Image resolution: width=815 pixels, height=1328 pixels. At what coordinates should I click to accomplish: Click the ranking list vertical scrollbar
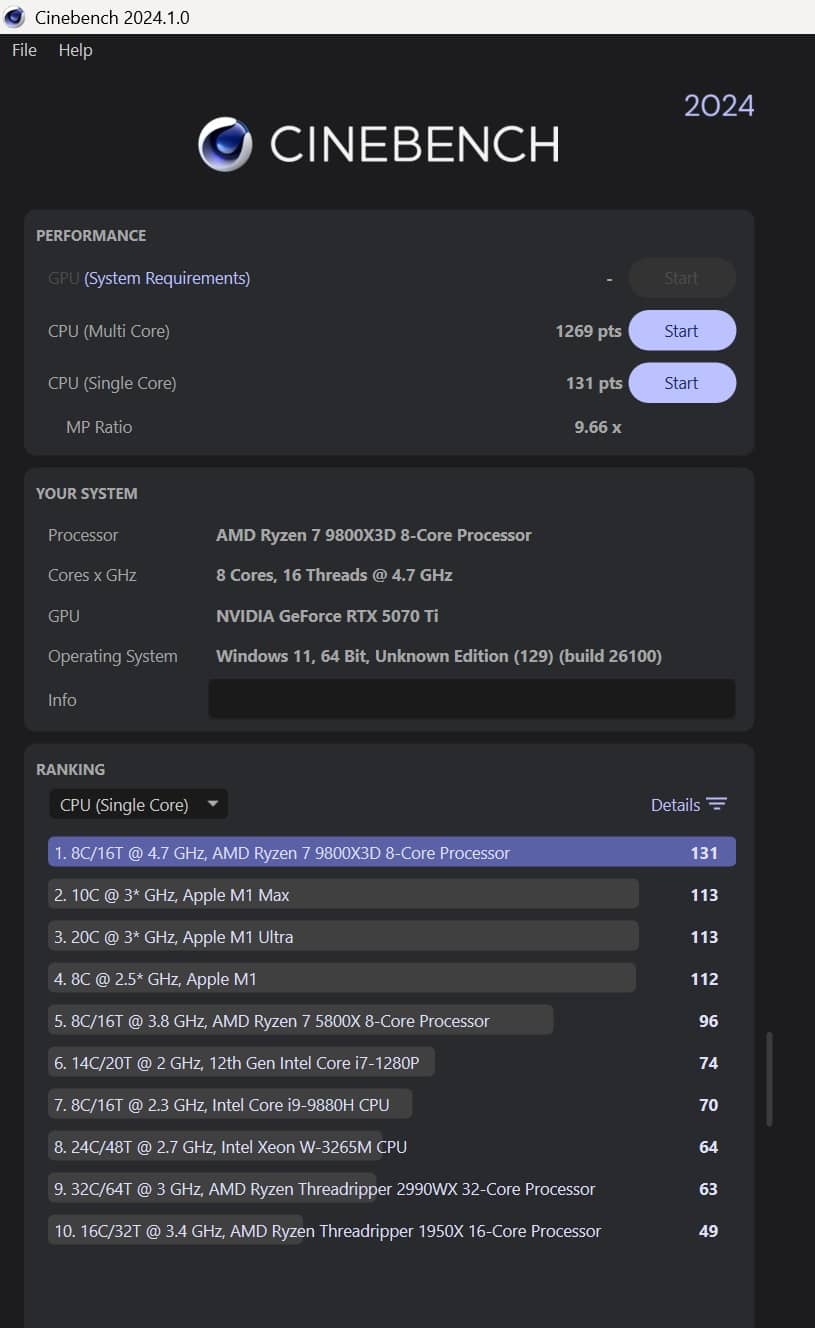pos(769,1080)
